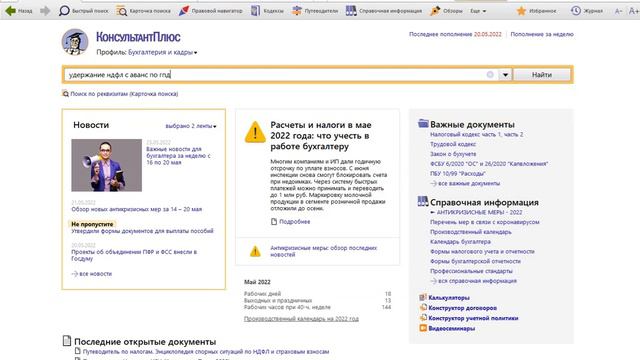640x360 pixels.
Task: Click the Важные документы folder icon
Action: tap(423, 123)
